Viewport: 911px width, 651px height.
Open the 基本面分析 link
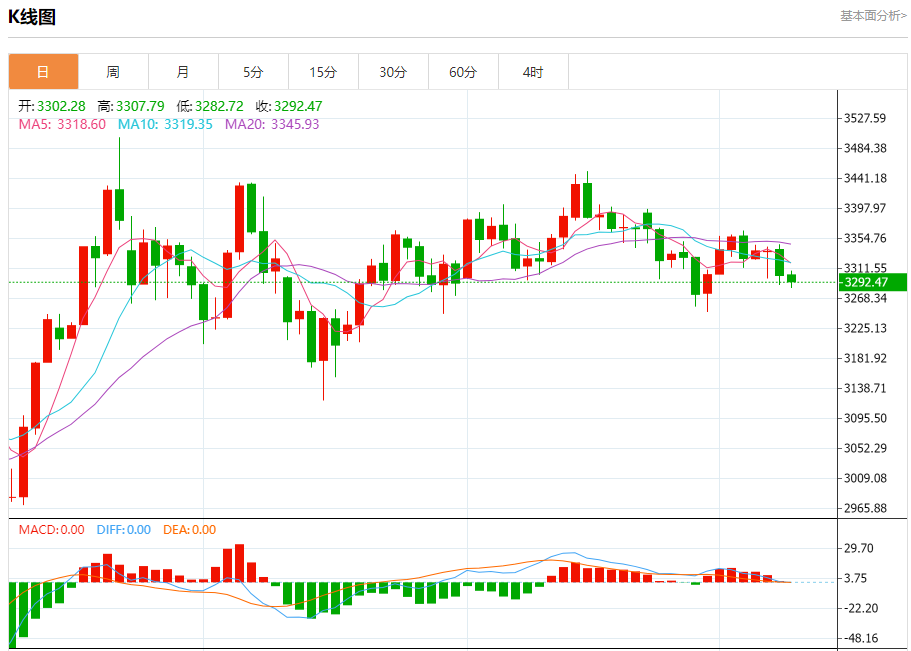(873, 16)
